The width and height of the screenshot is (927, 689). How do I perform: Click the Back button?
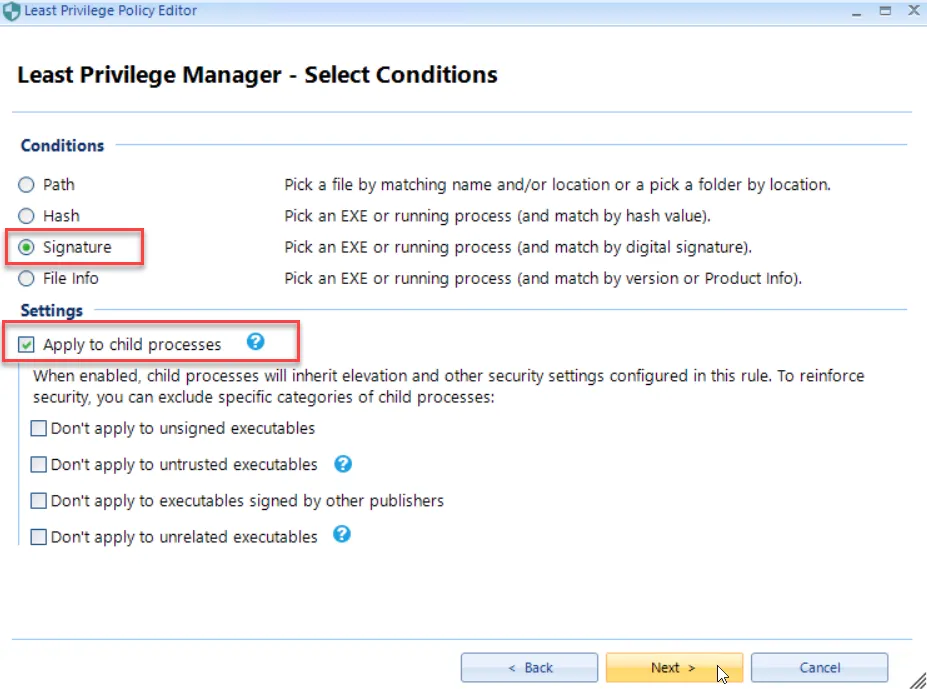pos(529,667)
